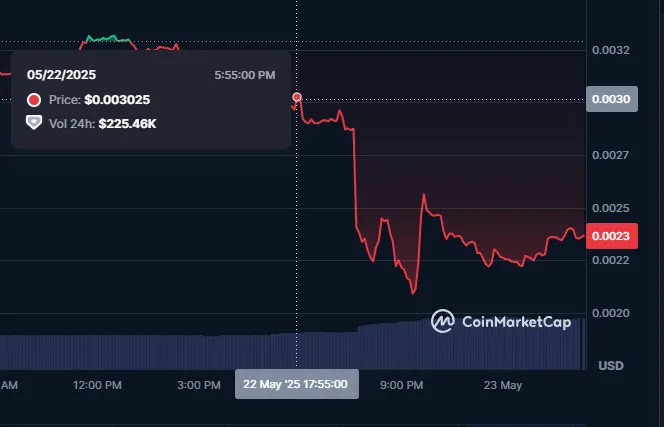Click the 3:00 PM axis label
The image size is (664, 427).
pyautogui.click(x=199, y=385)
